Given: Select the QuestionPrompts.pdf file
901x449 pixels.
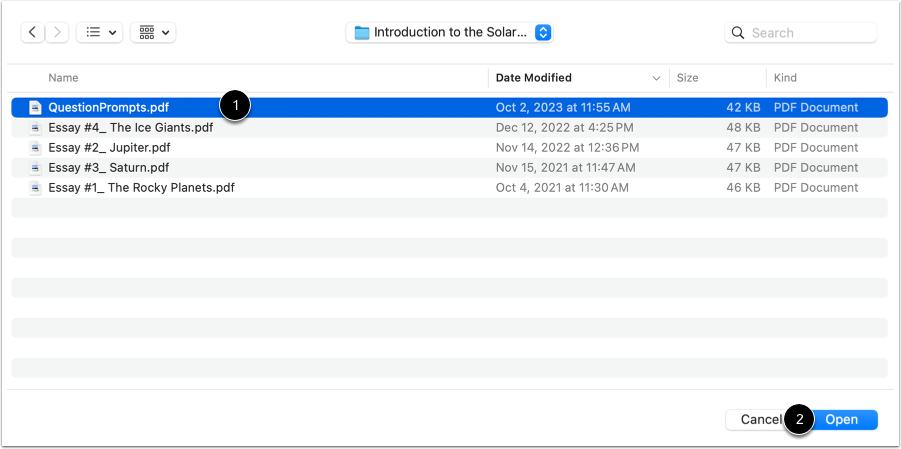Looking at the screenshot, I should tap(449, 108).
